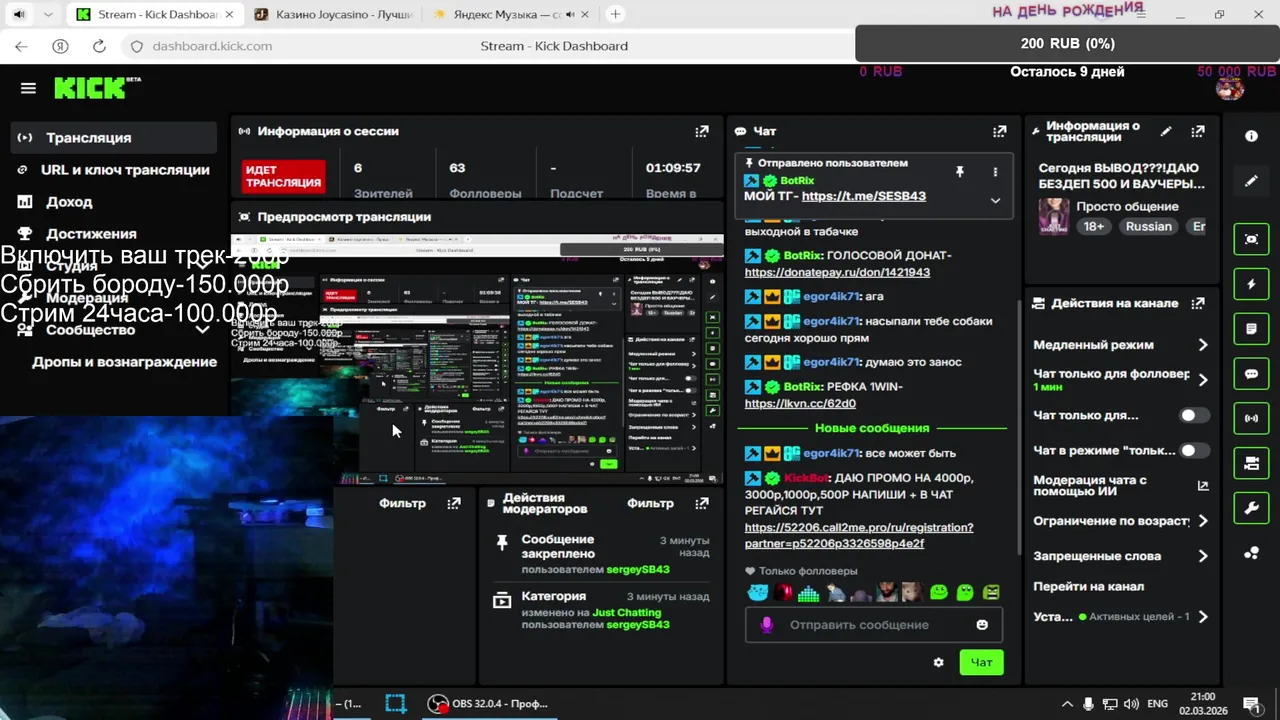Switch to Казино Joycasino browser tab
The image size is (1280, 720).
(332, 14)
